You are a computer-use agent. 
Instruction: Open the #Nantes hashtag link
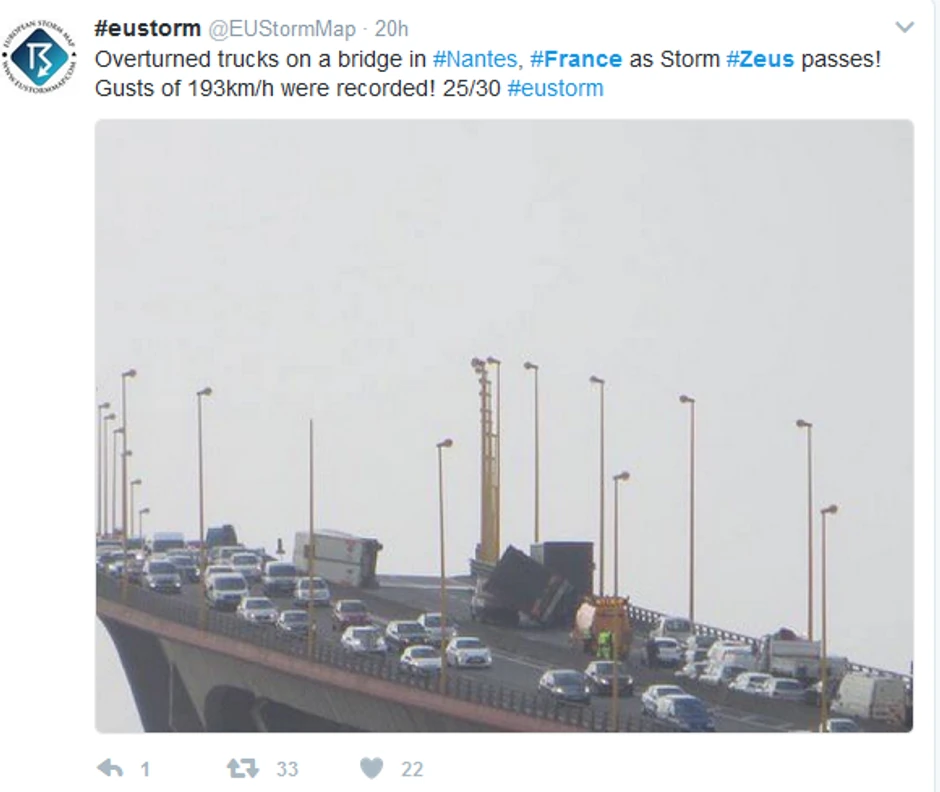pyautogui.click(x=475, y=59)
